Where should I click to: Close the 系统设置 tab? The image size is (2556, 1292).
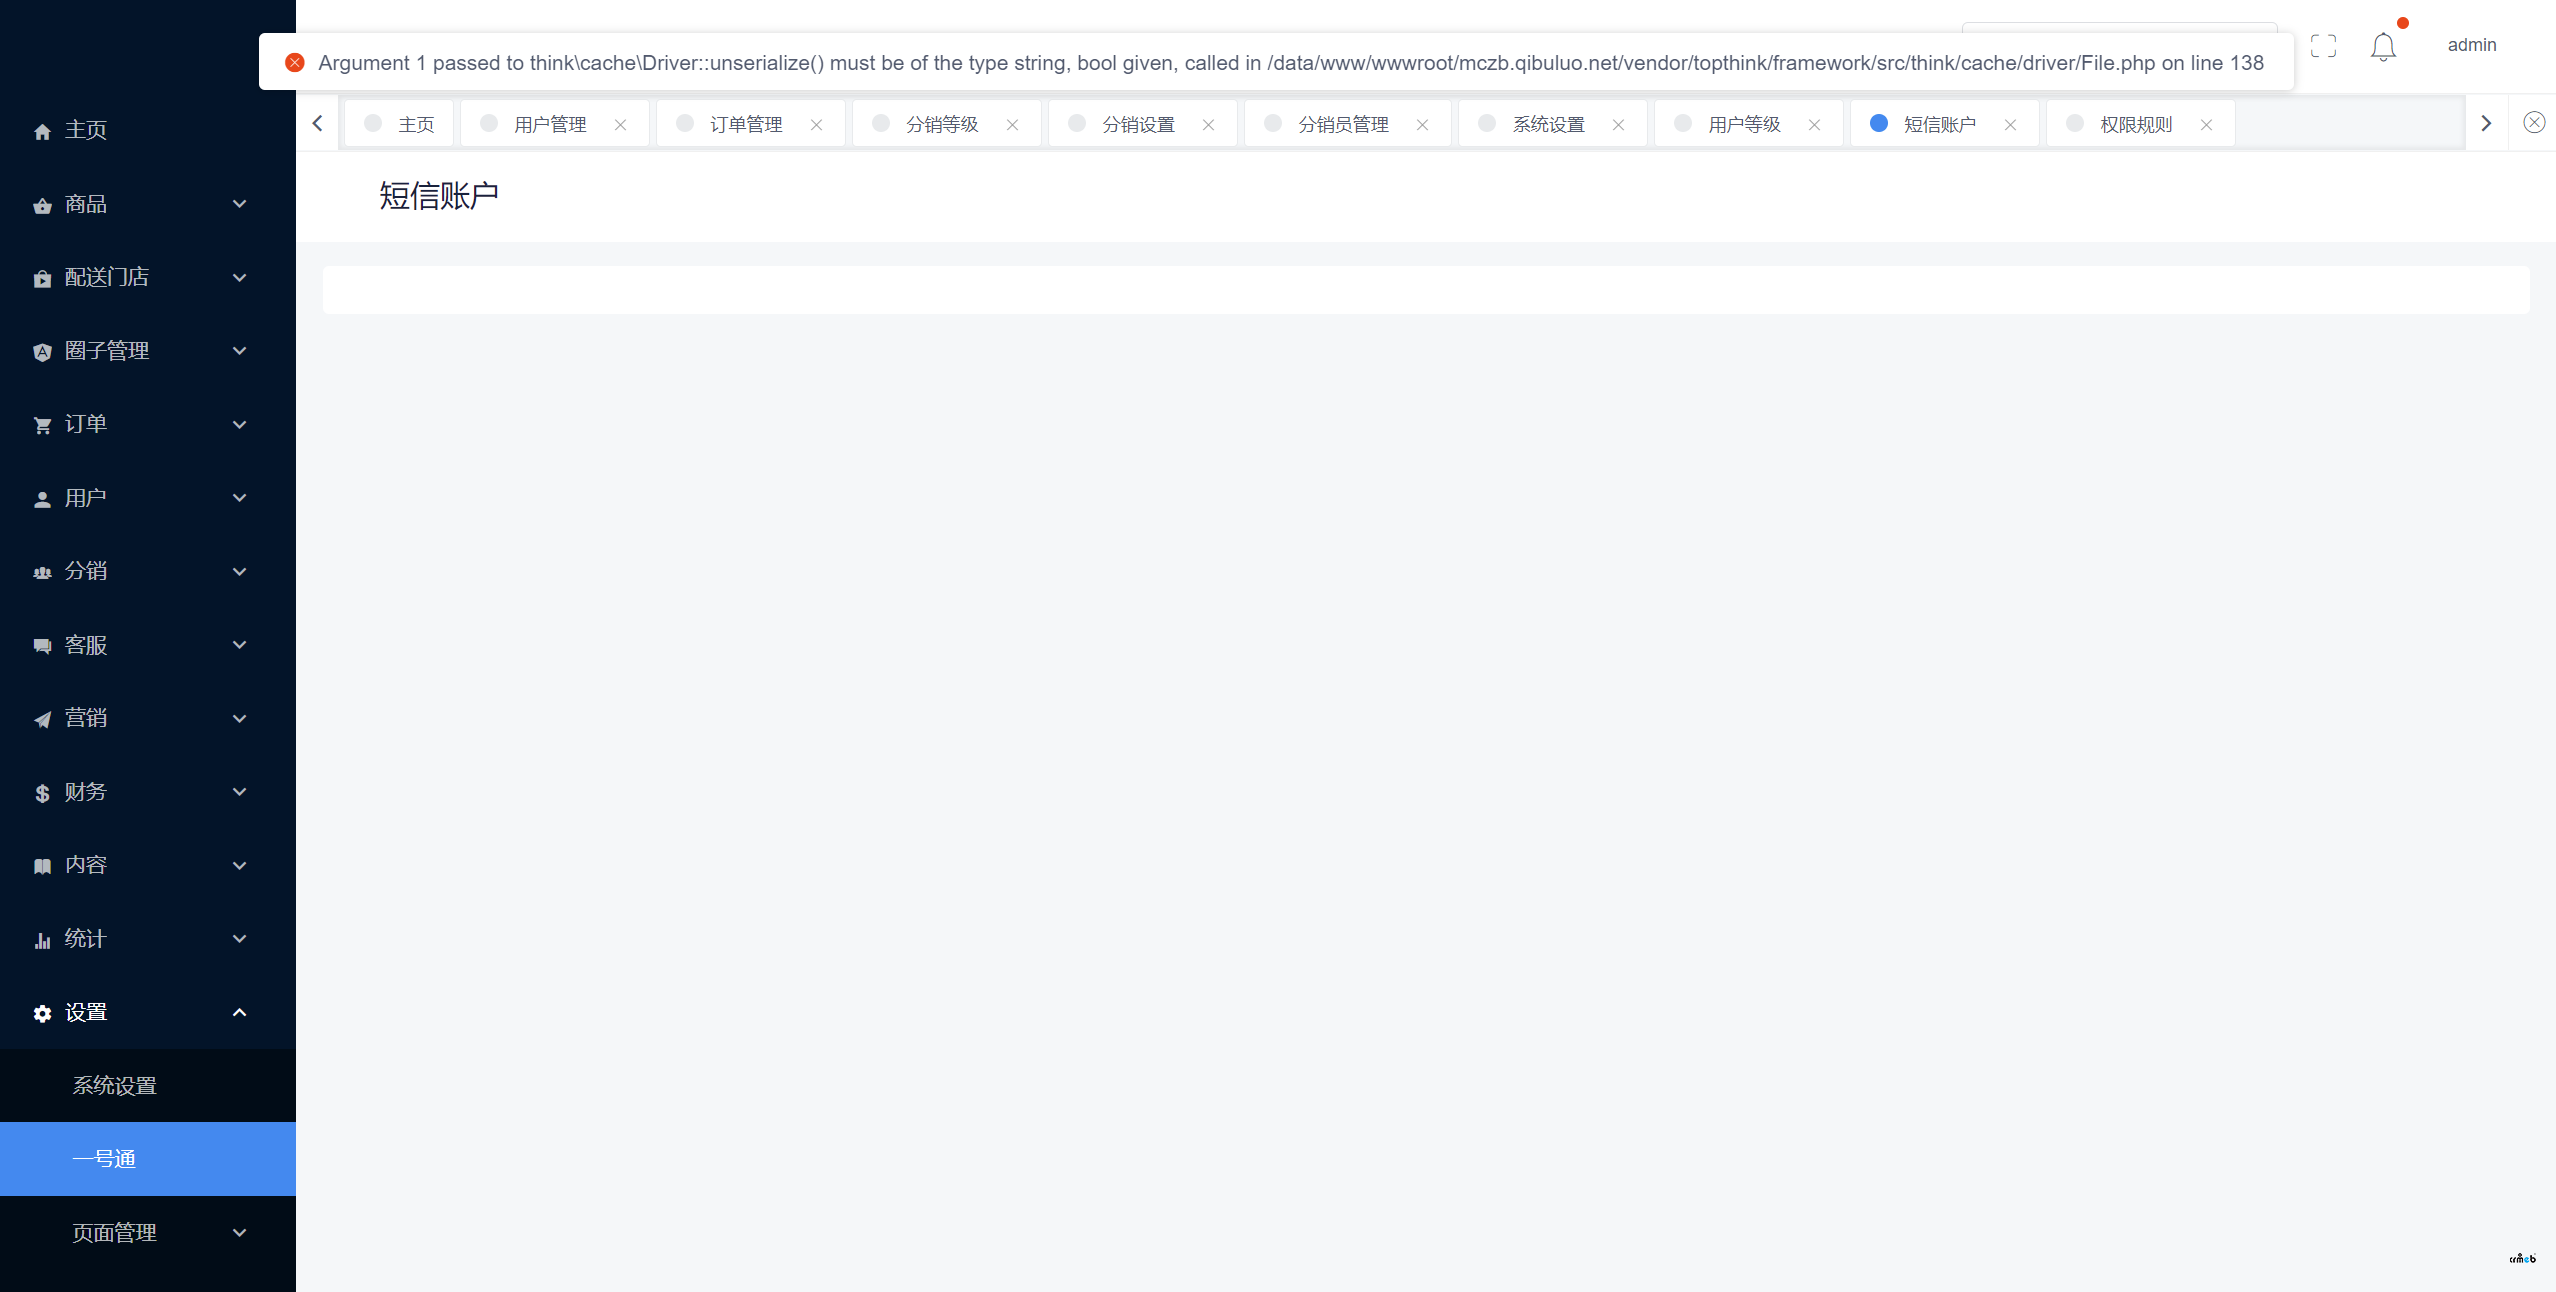click(1618, 125)
